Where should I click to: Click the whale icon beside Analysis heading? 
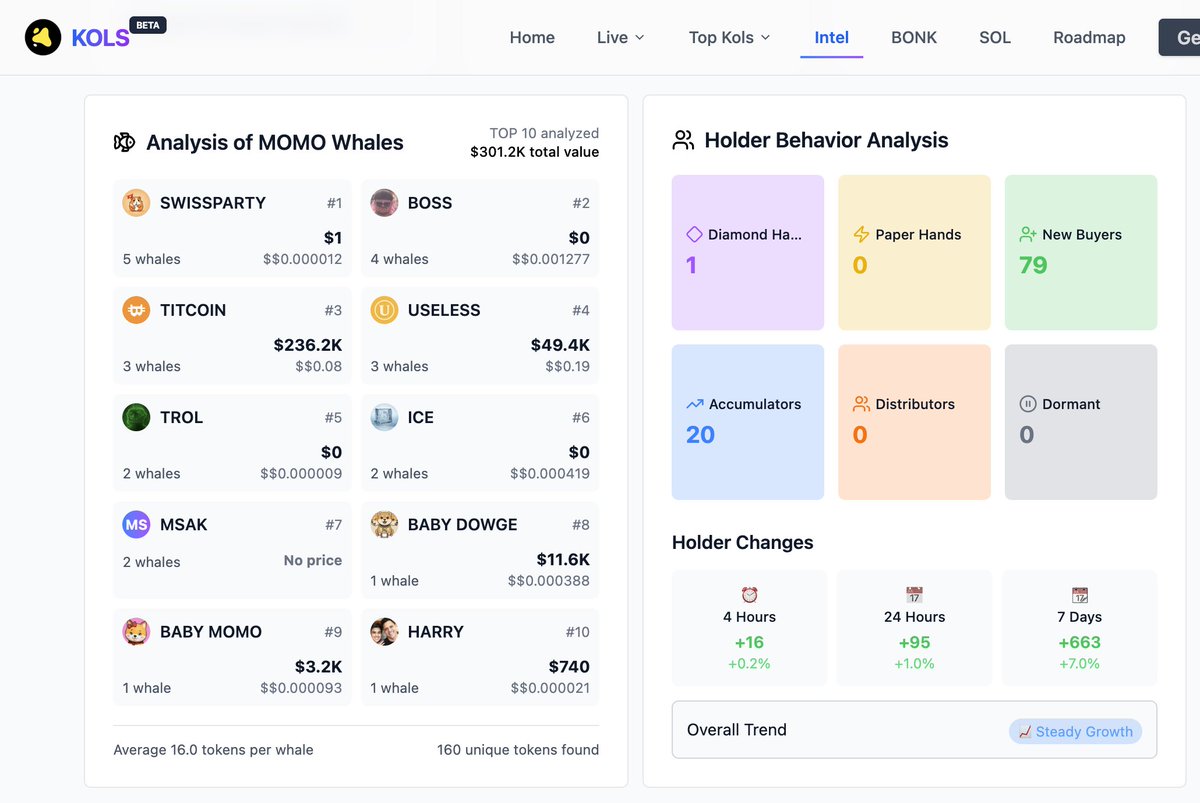click(124, 142)
